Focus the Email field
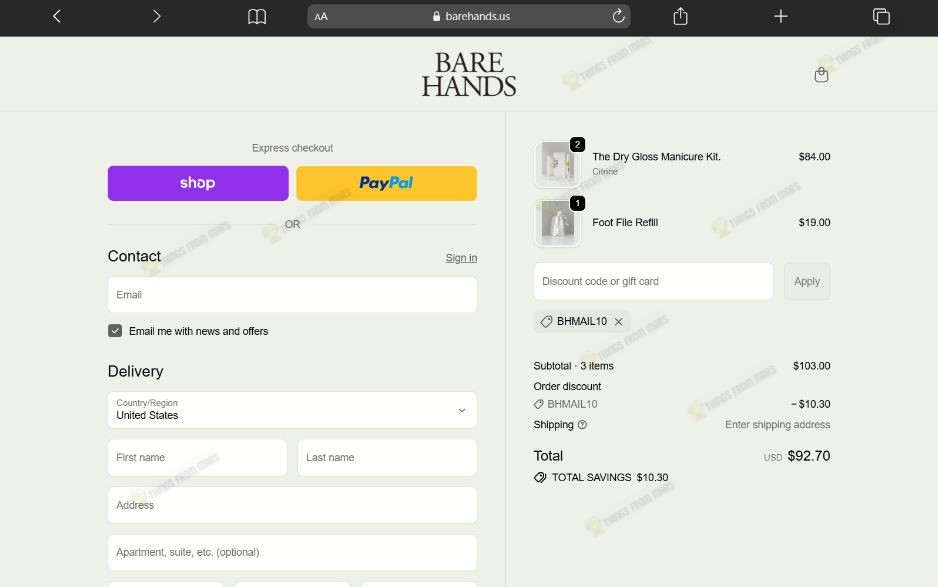The image size is (938, 587). tap(292, 294)
